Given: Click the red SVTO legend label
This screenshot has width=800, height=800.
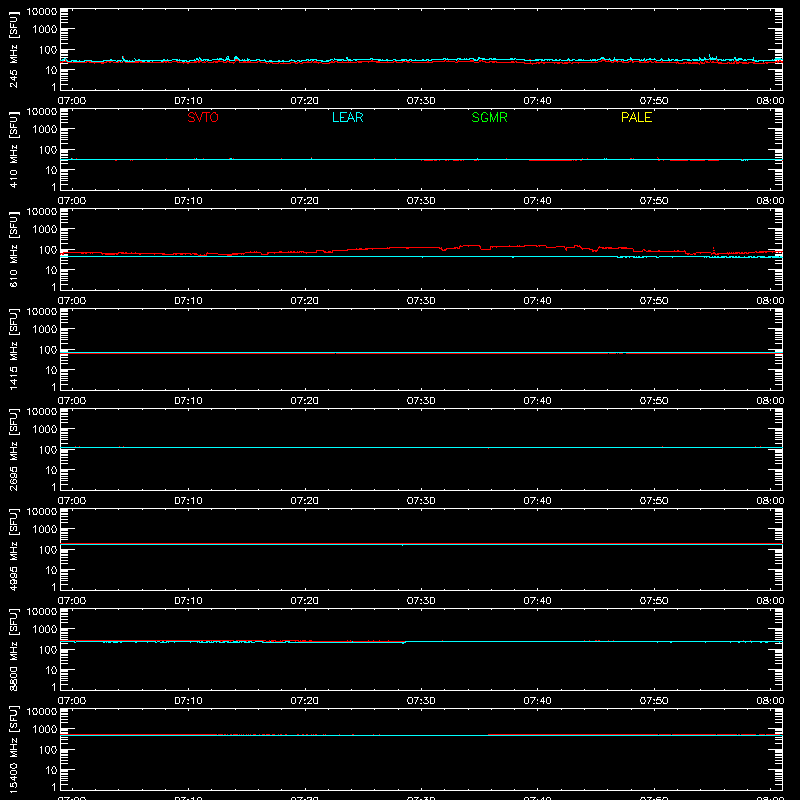Looking at the screenshot, I should click(203, 117).
